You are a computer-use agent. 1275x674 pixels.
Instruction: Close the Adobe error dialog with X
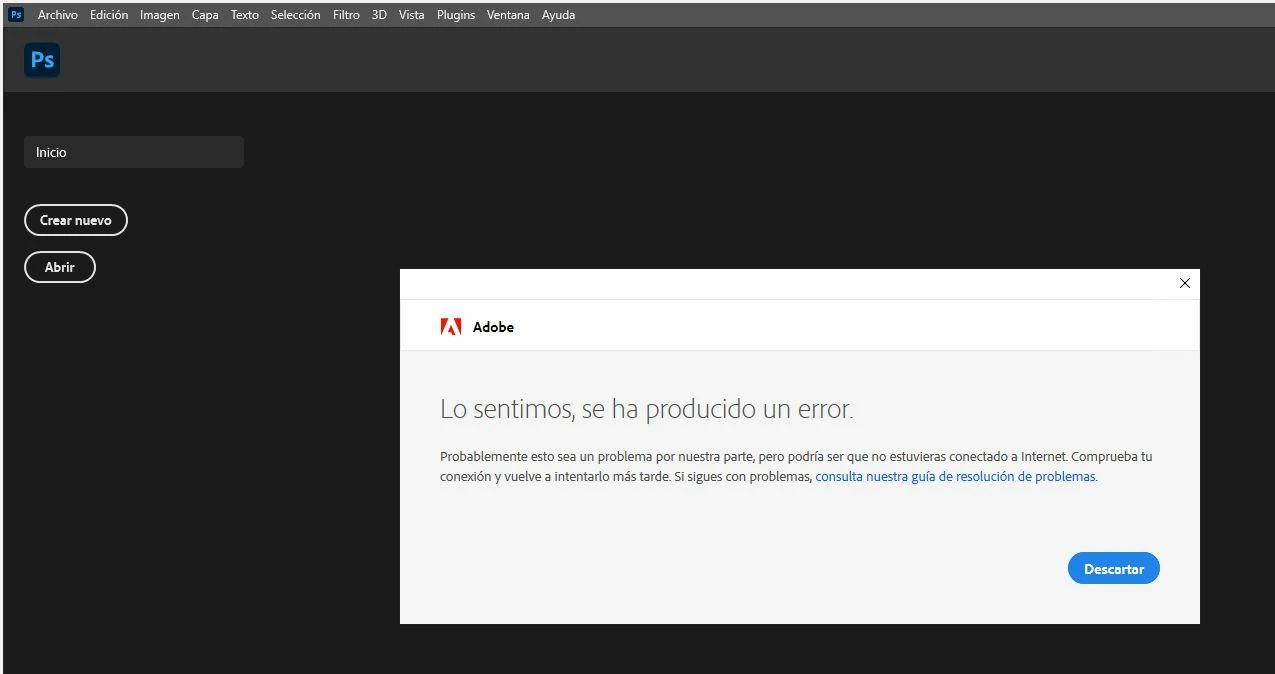click(1185, 283)
